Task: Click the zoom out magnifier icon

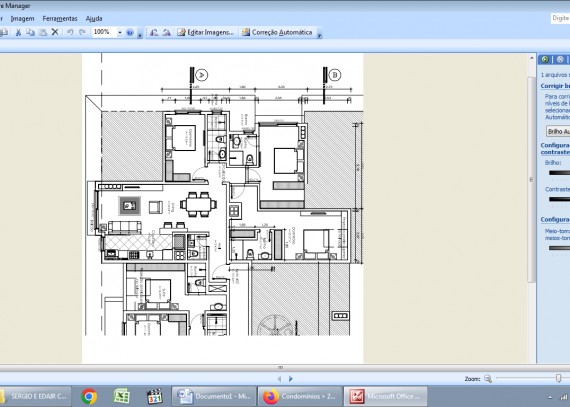Action: tap(488, 379)
